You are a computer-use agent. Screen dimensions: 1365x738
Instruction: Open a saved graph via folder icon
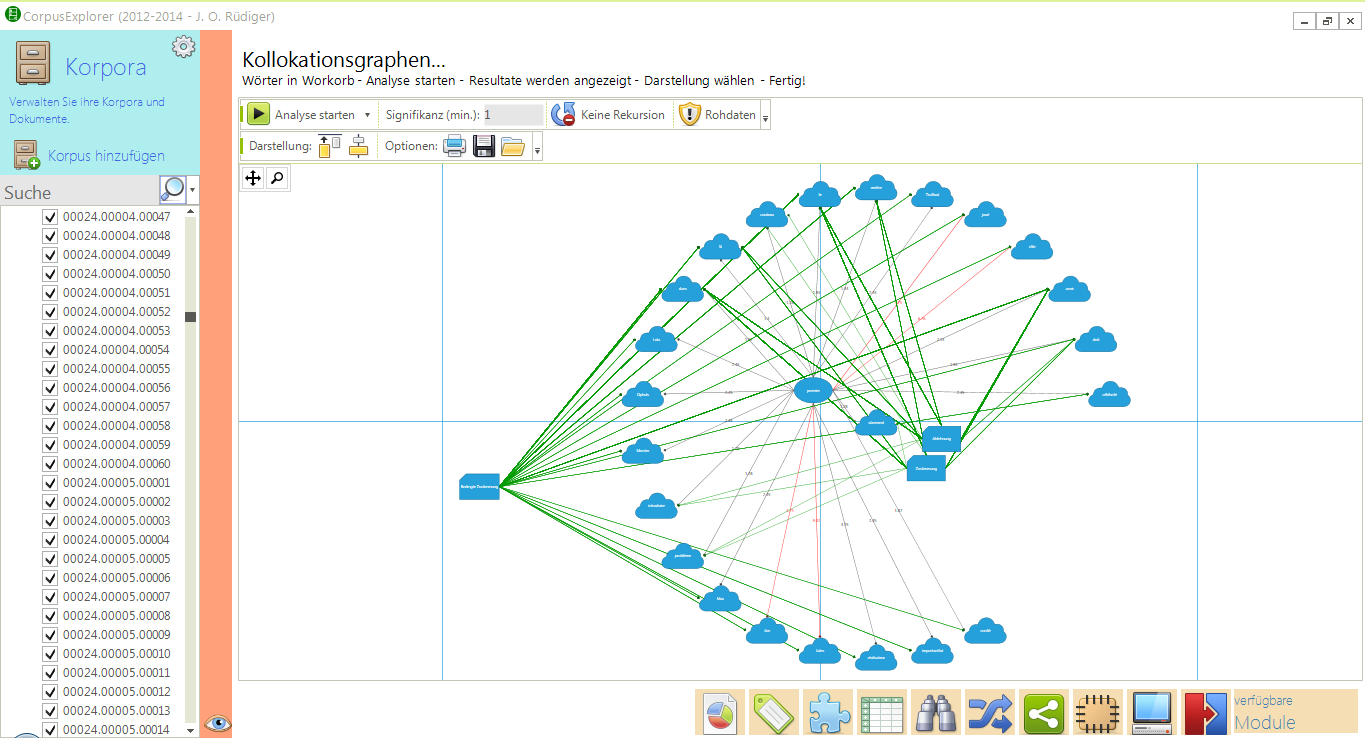(x=513, y=147)
